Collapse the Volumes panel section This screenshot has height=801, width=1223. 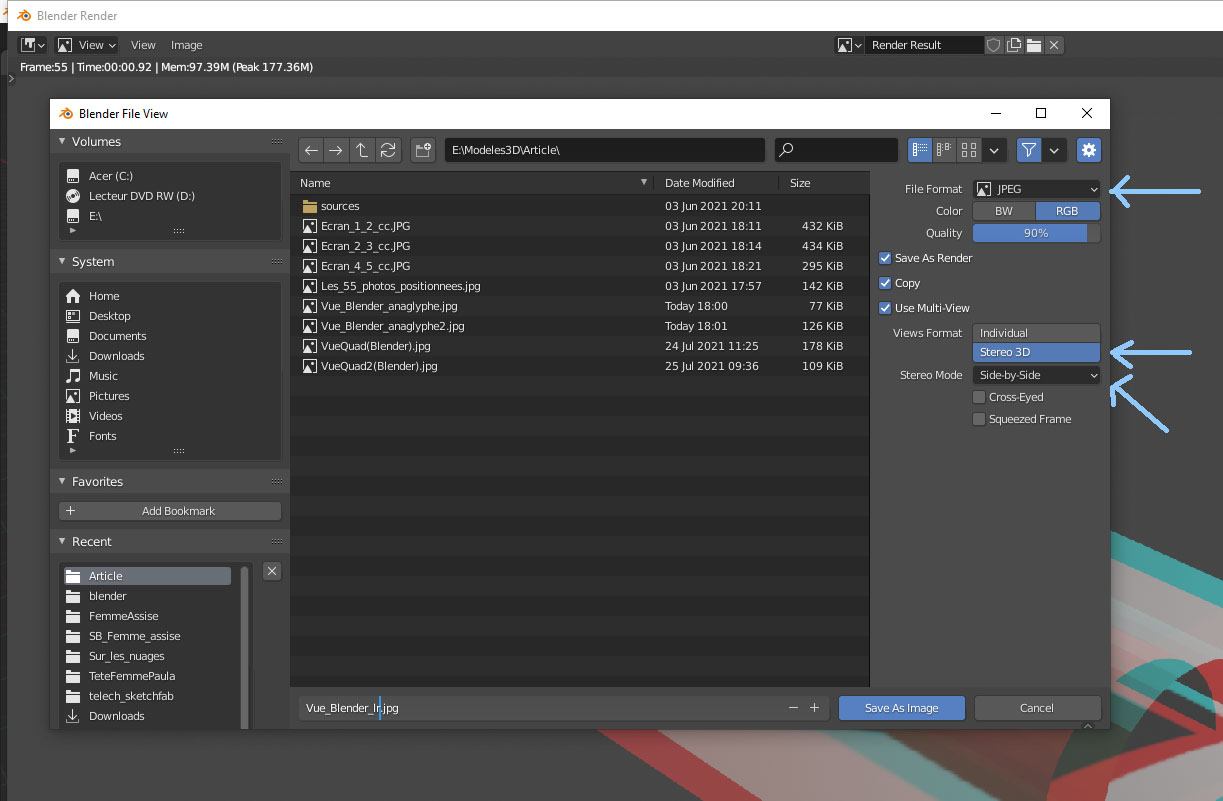point(62,142)
